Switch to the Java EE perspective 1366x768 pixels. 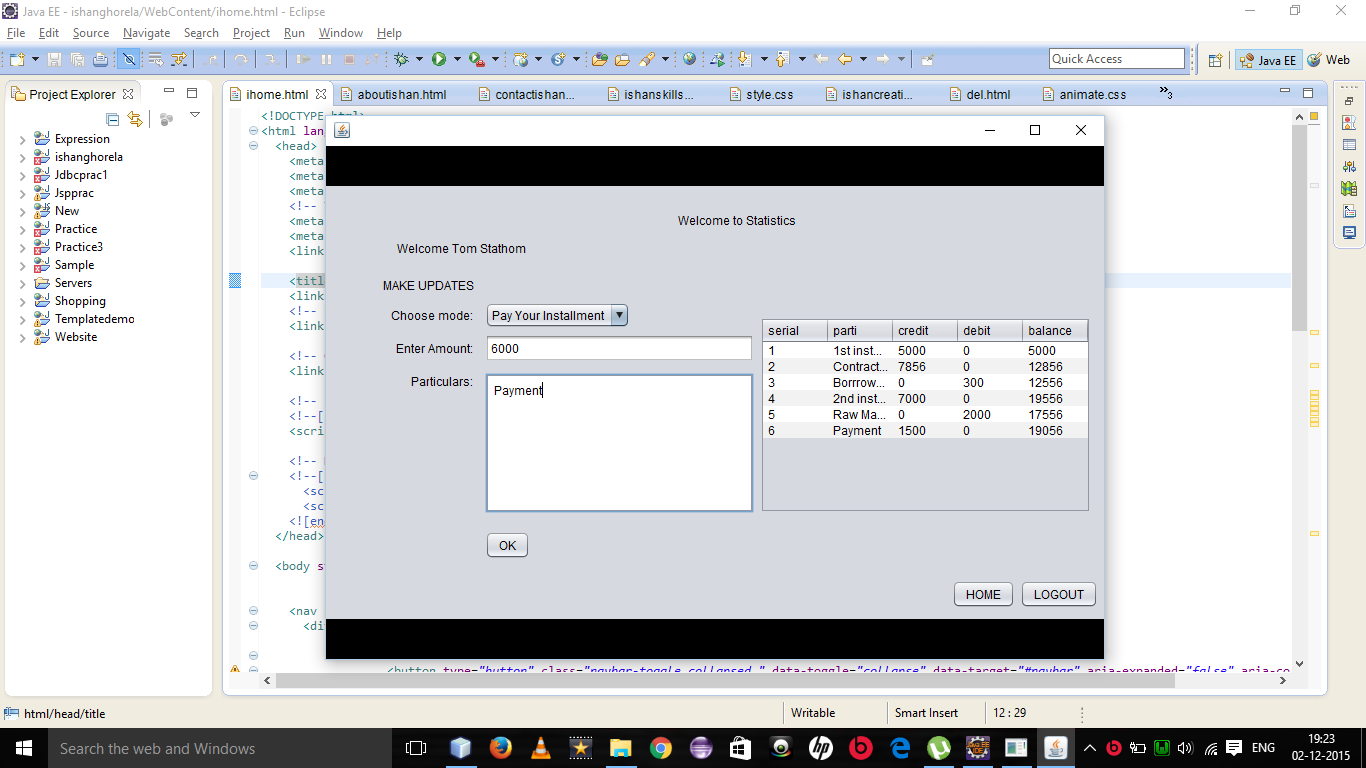(1267, 60)
